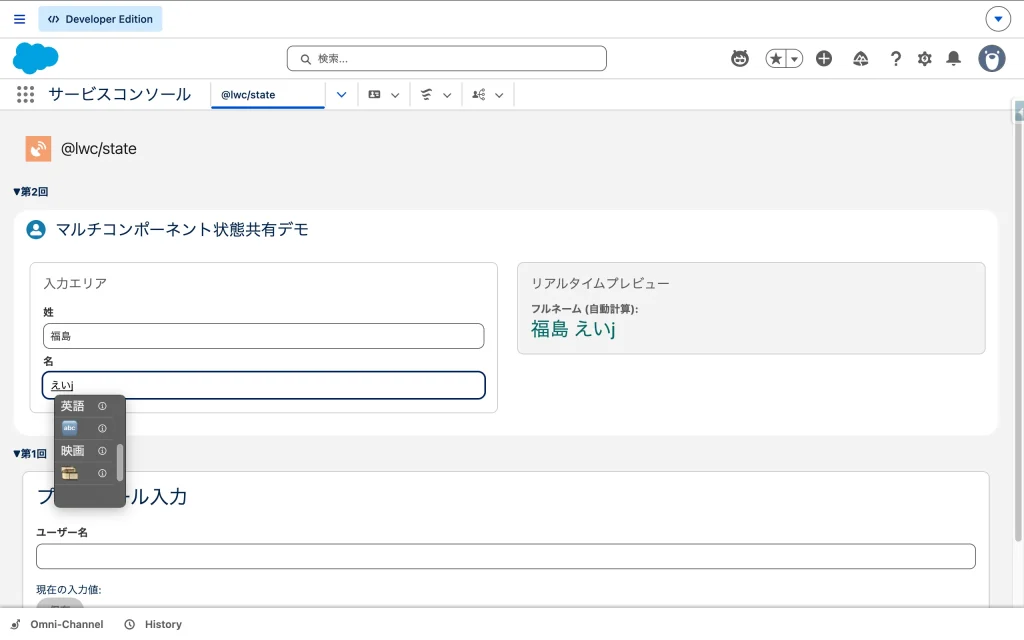
Task: Open the @lwc/state tab chevron dropdown
Action: coord(341,95)
